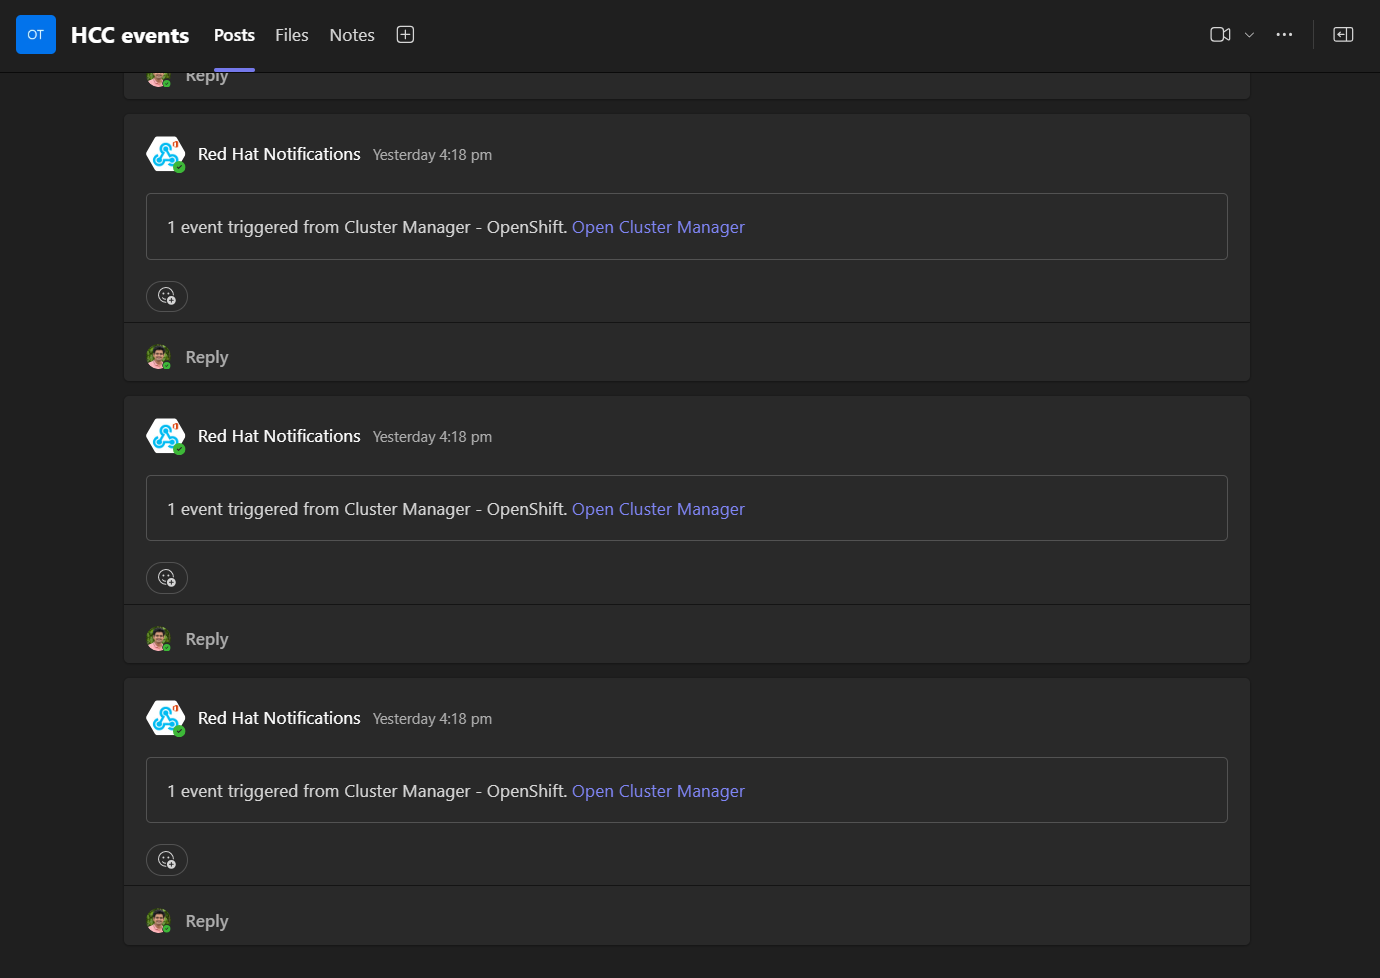The height and width of the screenshot is (978, 1380).
Task: Reply to the first Red Hat notification
Action: [x=207, y=357]
